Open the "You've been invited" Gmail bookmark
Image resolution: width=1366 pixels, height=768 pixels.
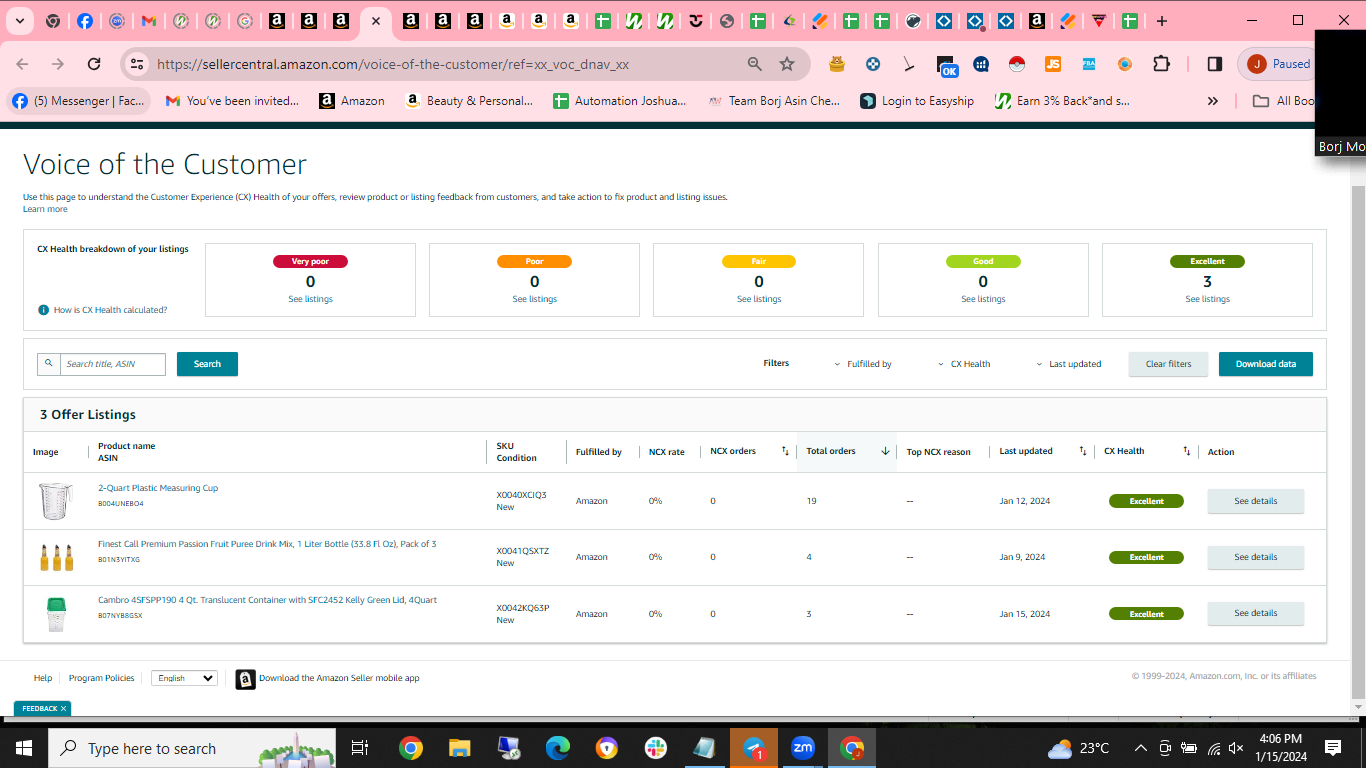point(232,101)
